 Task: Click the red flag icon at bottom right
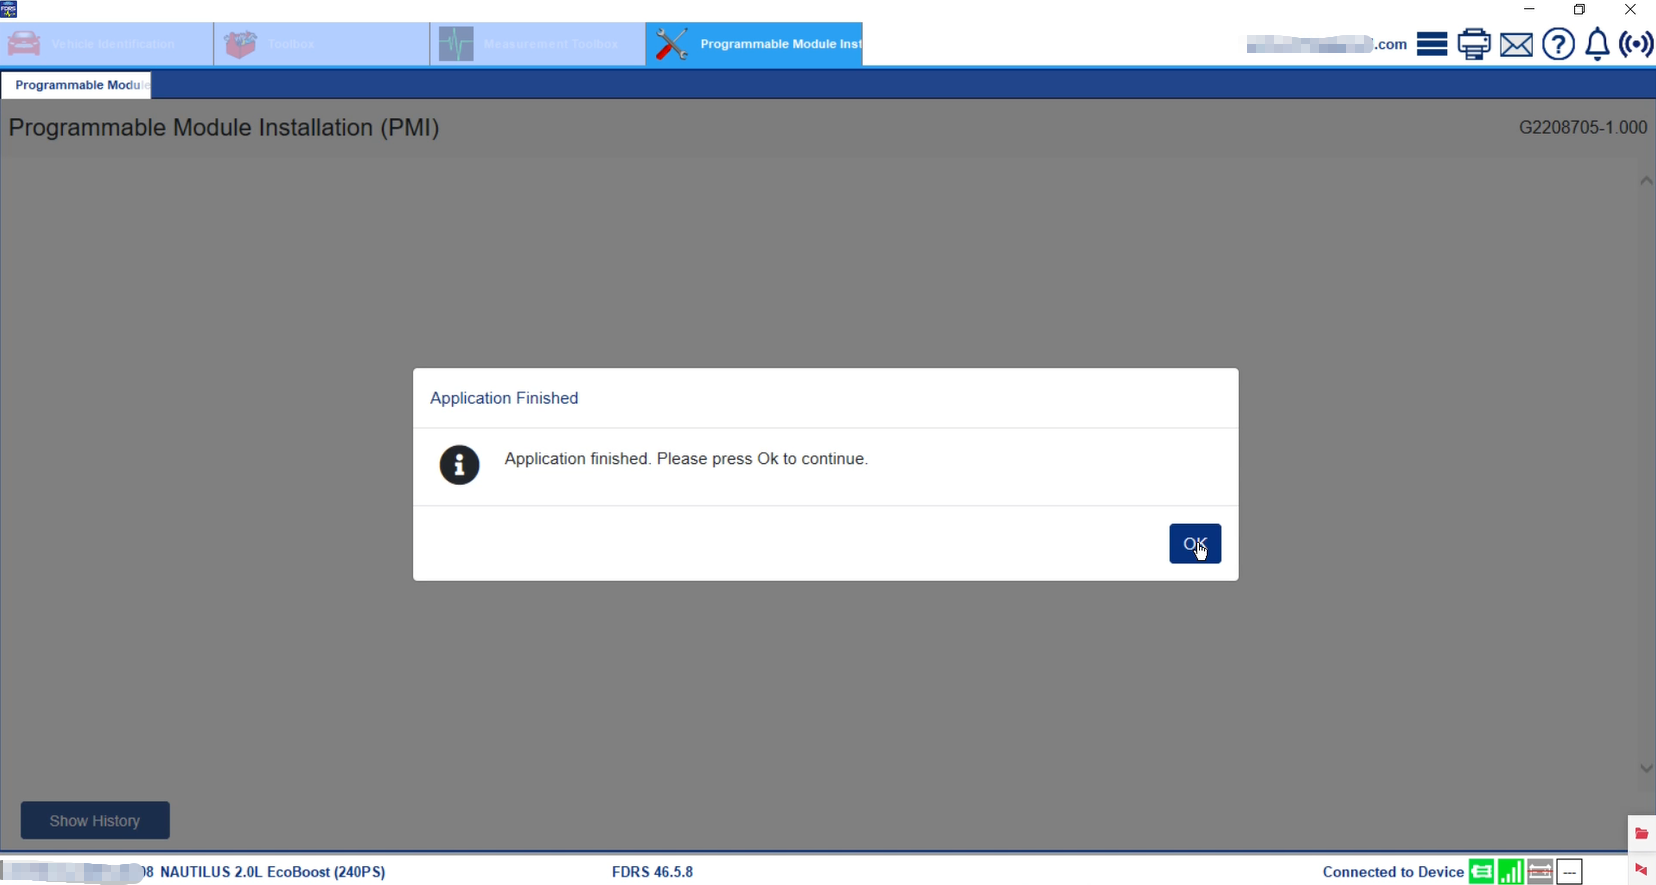click(x=1641, y=870)
